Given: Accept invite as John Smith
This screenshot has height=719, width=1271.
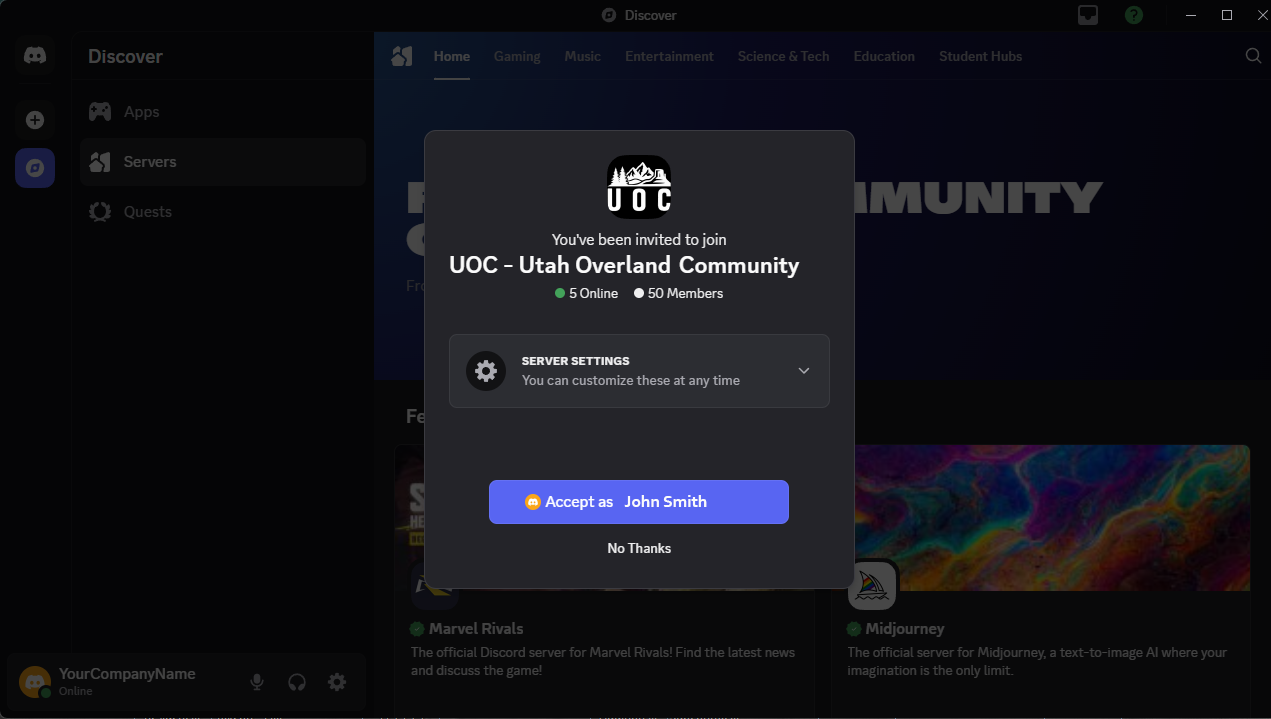Looking at the screenshot, I should tap(639, 502).
